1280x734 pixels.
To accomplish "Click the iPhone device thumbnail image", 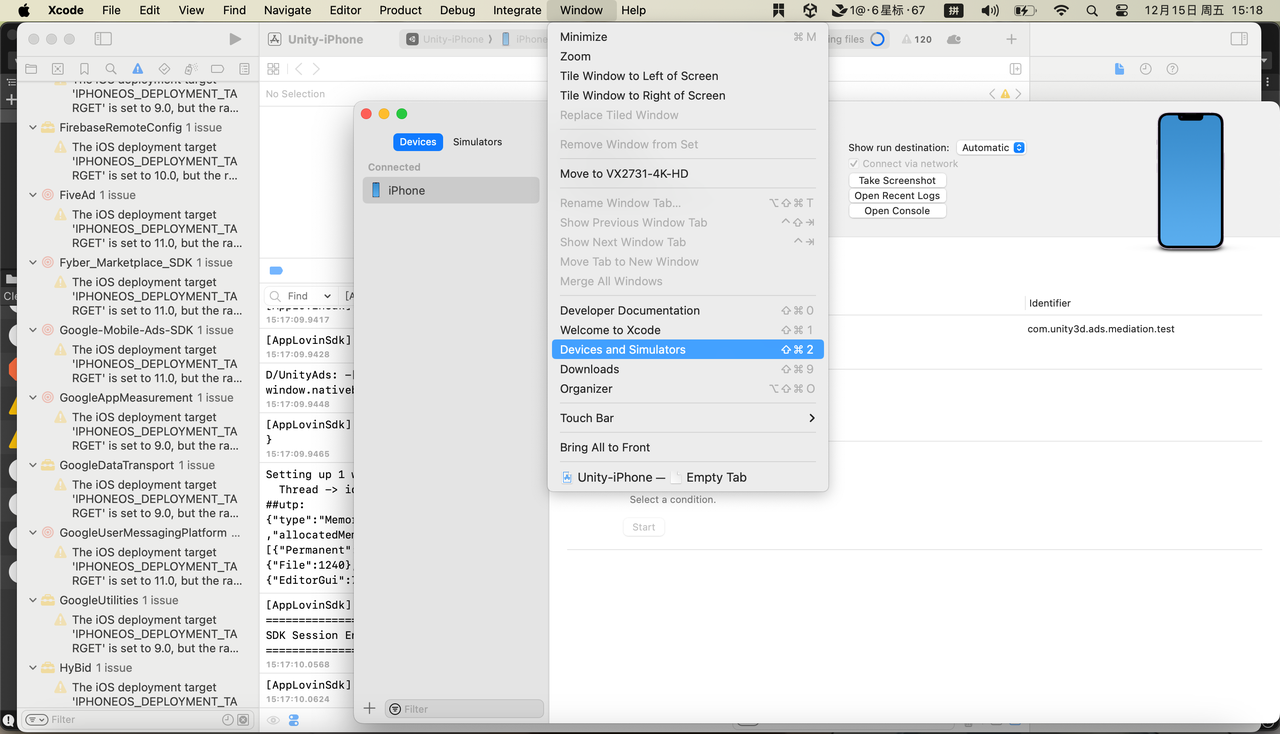I will 1190,181.
